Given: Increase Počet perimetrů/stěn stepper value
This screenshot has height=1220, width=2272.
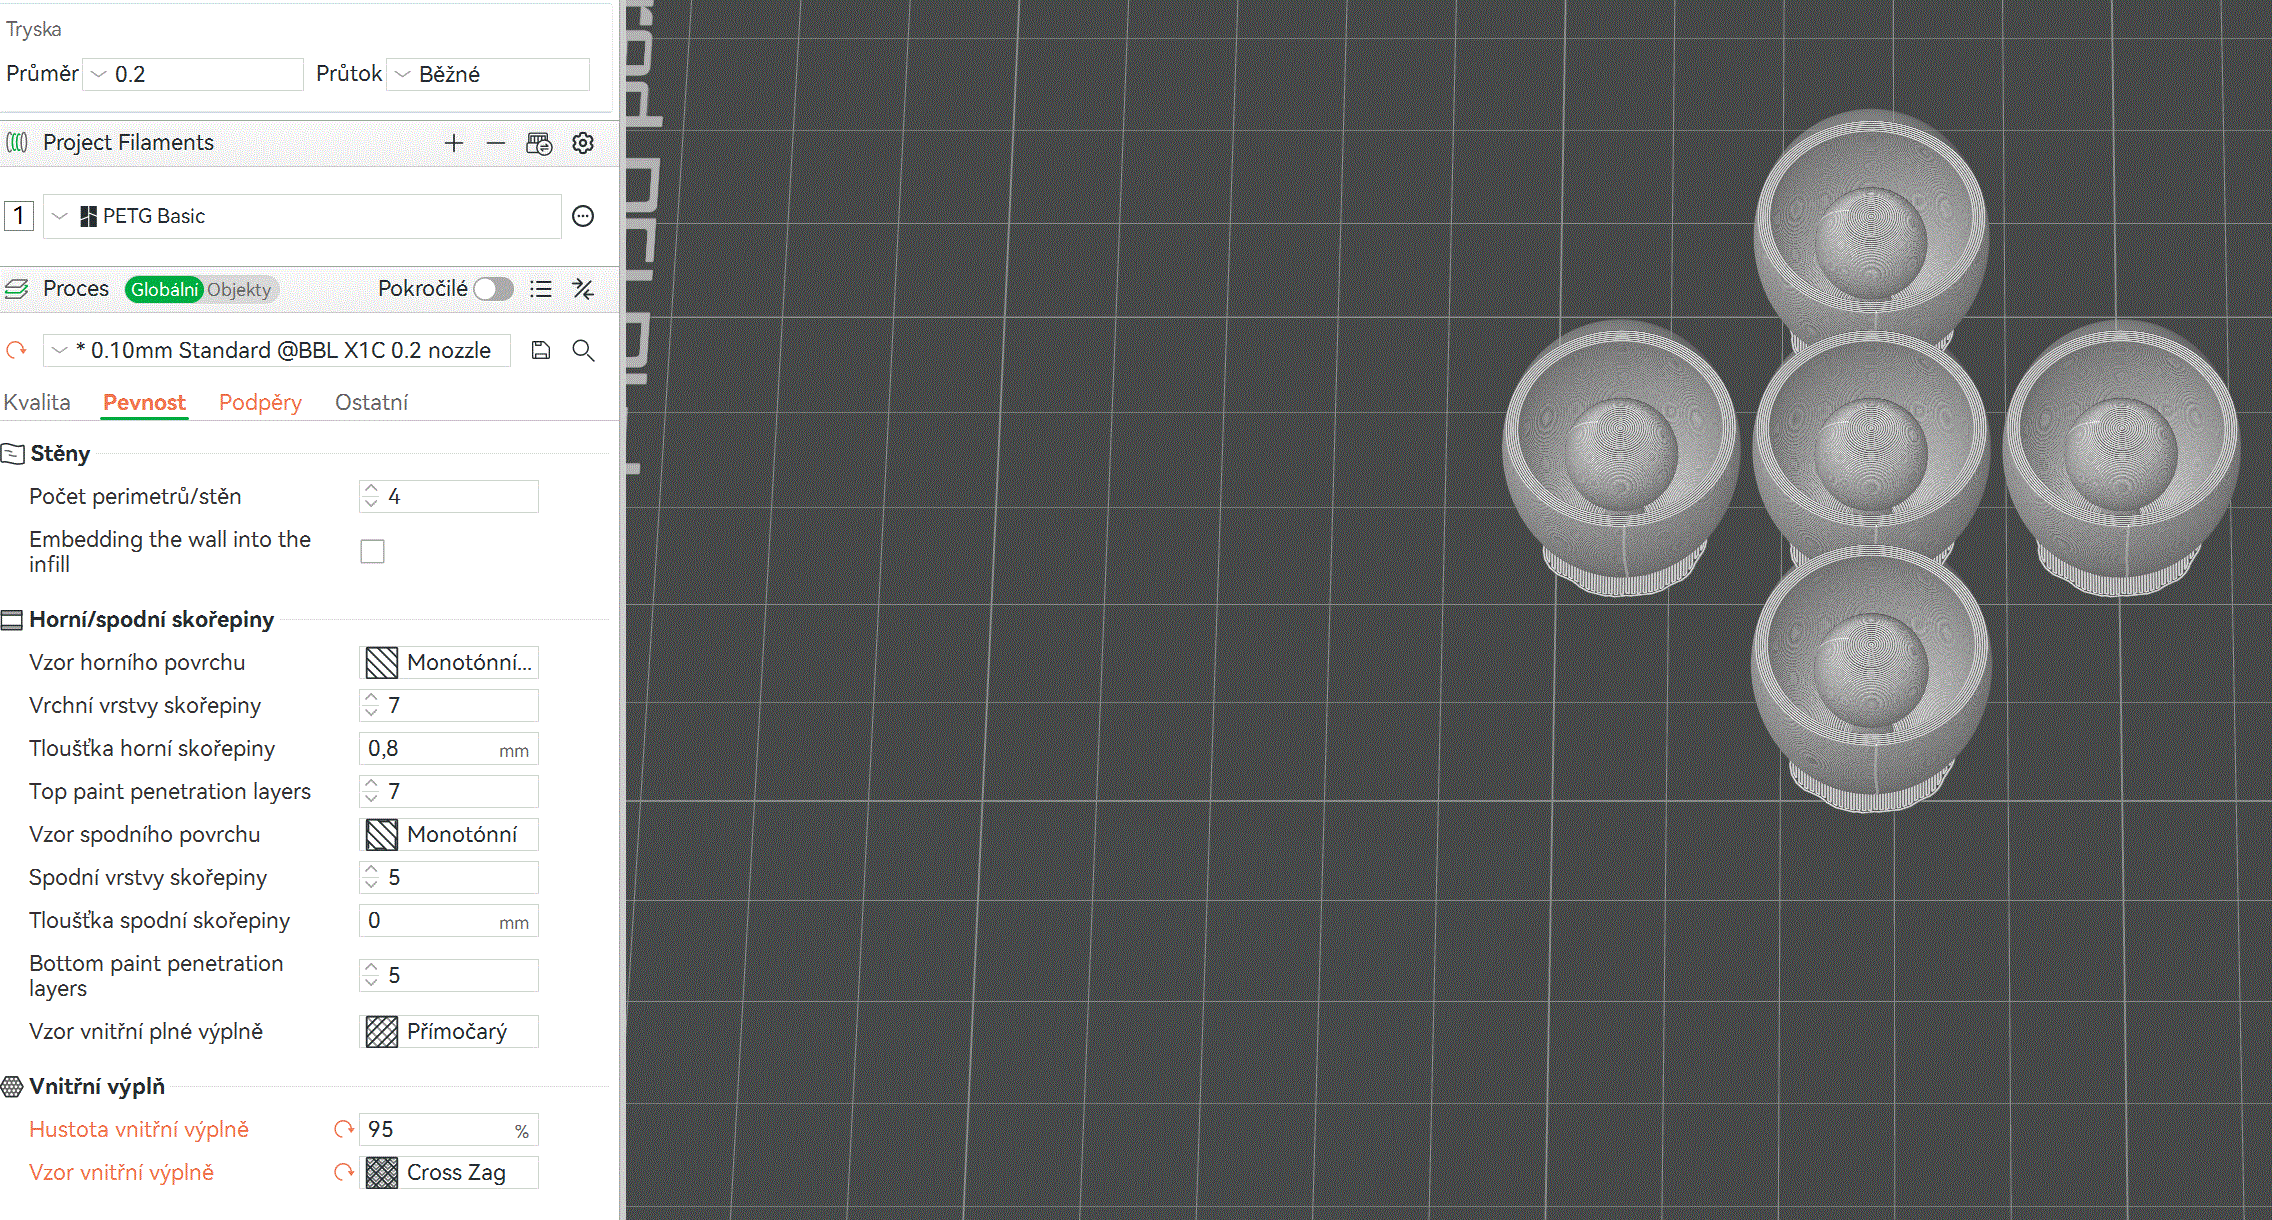Looking at the screenshot, I should (371, 489).
